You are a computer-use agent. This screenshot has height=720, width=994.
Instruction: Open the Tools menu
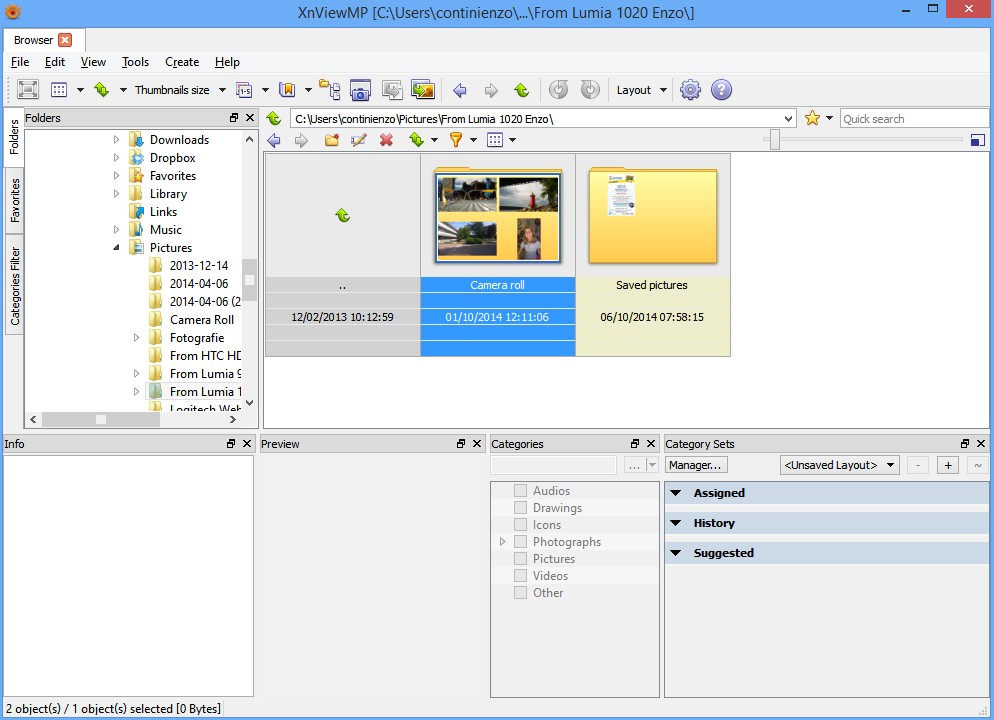(x=135, y=62)
